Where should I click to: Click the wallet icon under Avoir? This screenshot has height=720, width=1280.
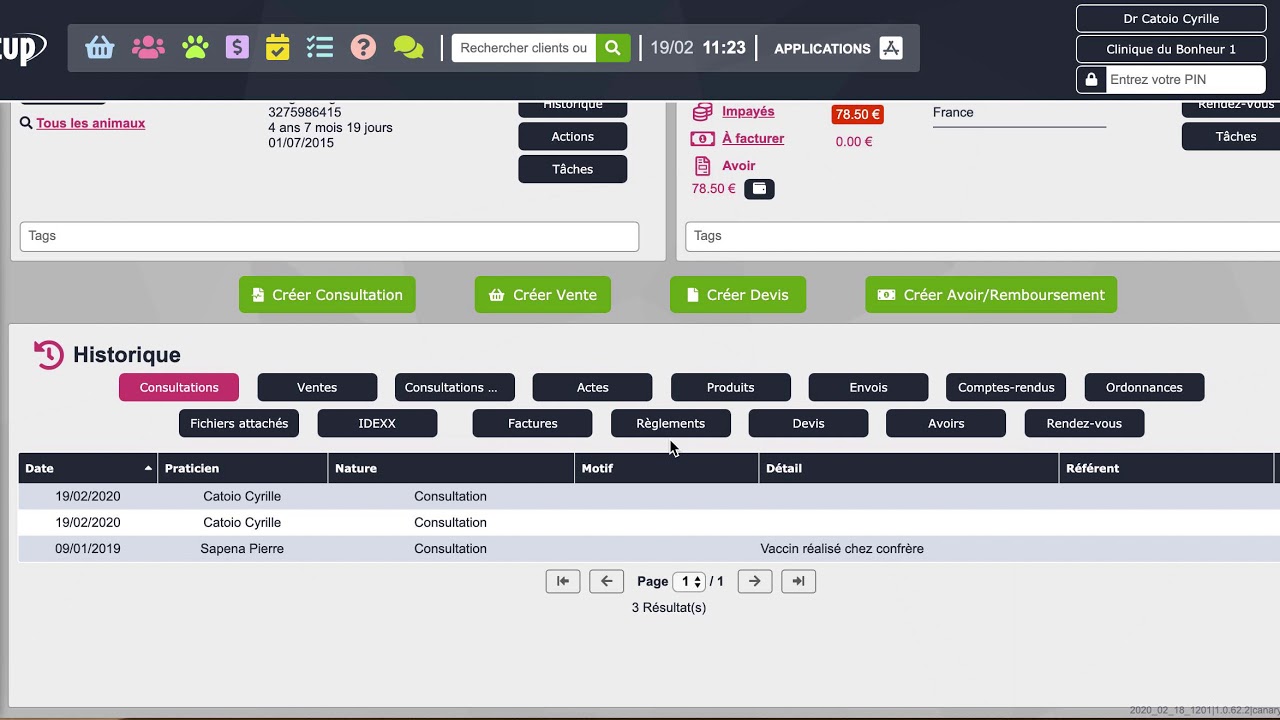pyautogui.click(x=759, y=189)
